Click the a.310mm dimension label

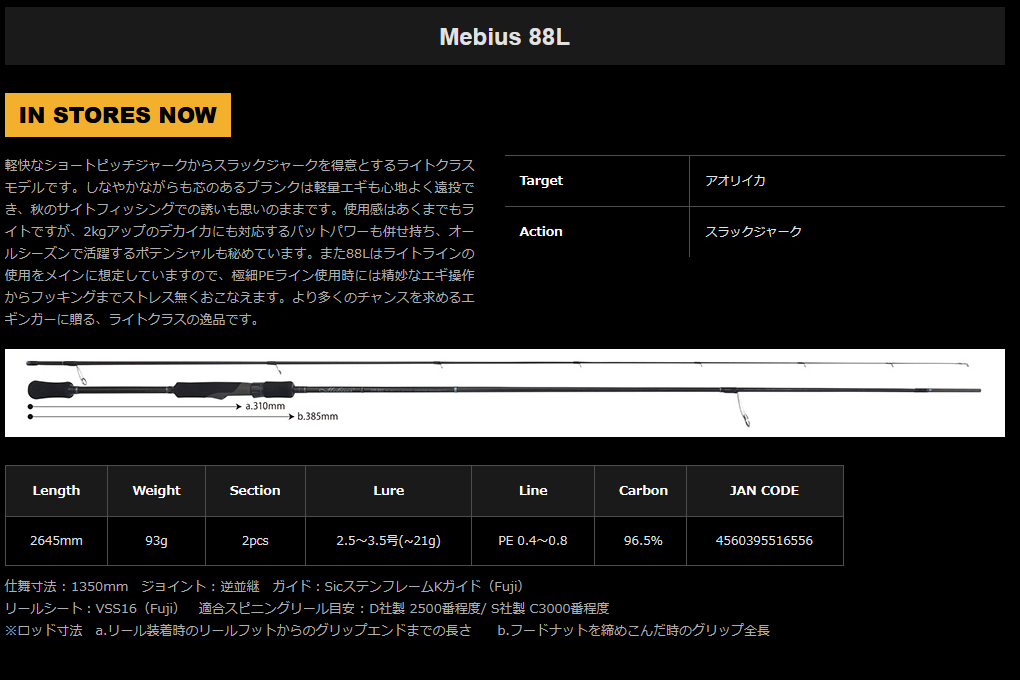click(265, 406)
